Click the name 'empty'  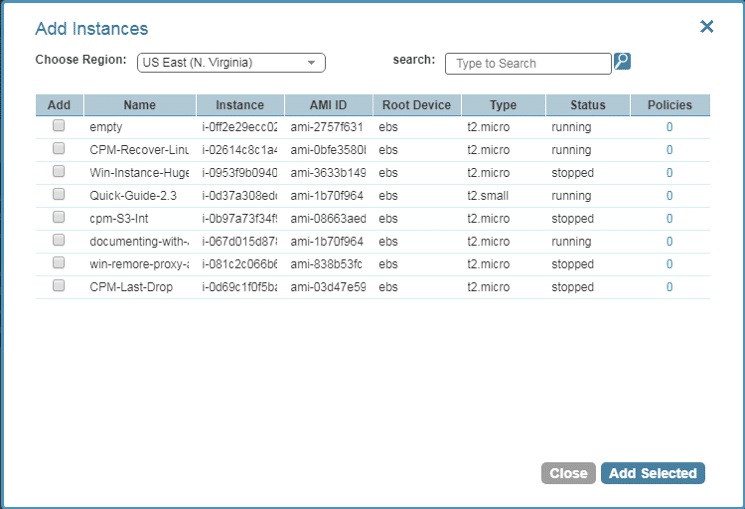point(106,127)
